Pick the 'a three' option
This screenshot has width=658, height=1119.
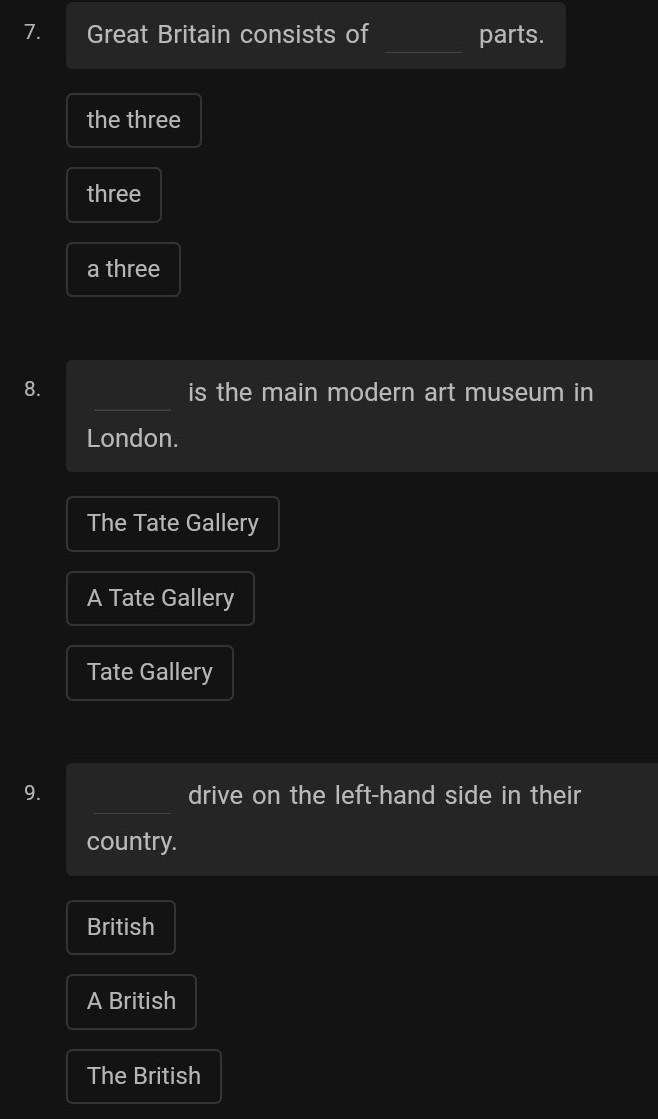click(123, 269)
